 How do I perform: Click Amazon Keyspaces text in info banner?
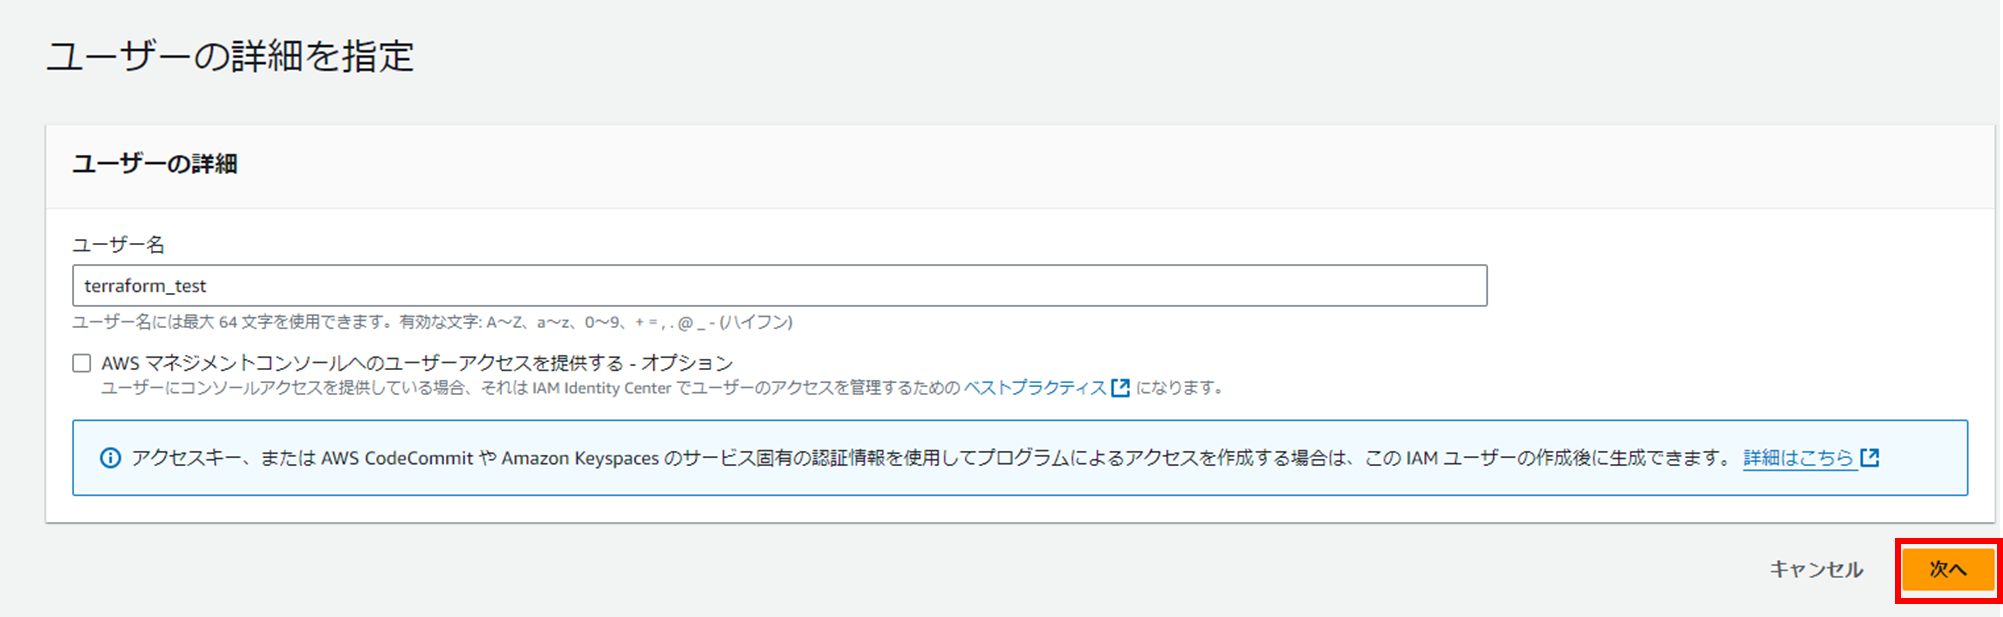[x=580, y=458]
